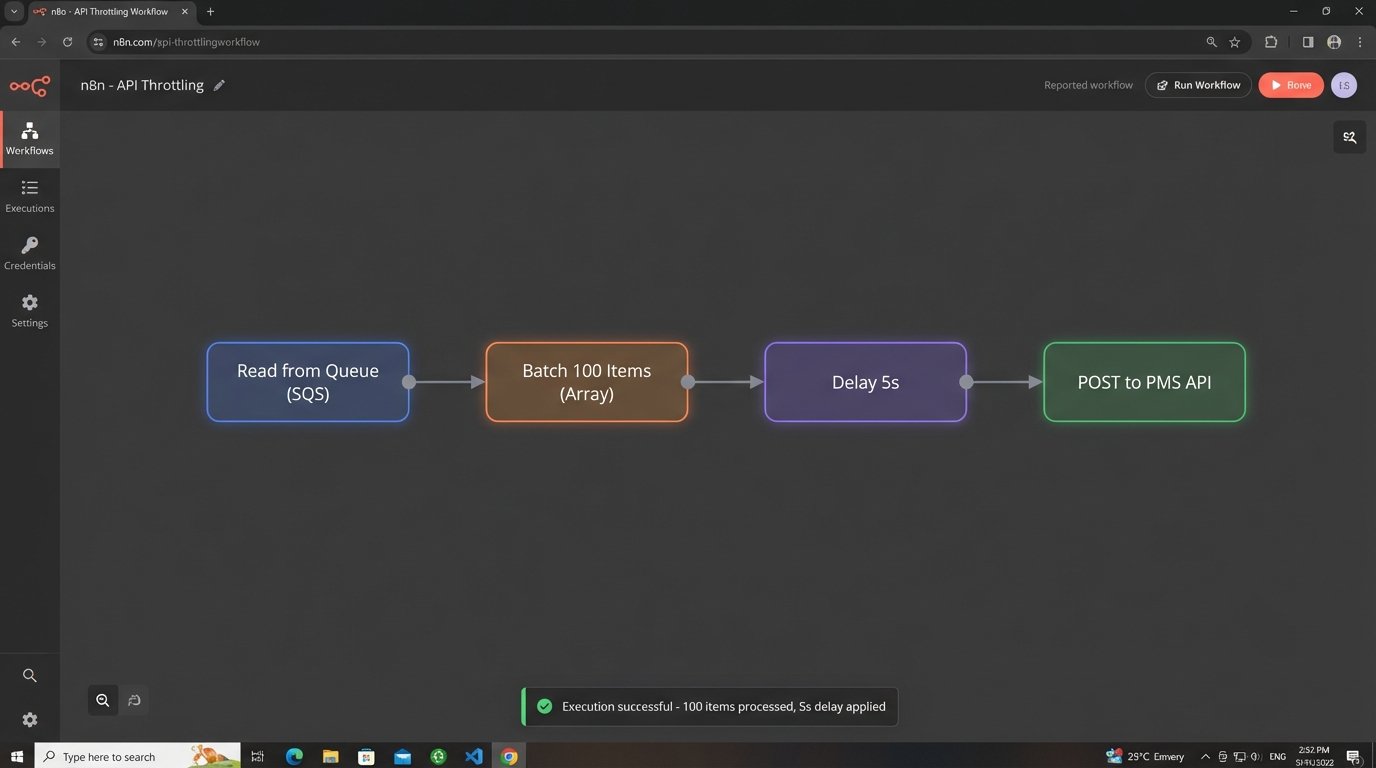
Task: Edit the workflow name using pencil icon
Action: (219, 85)
